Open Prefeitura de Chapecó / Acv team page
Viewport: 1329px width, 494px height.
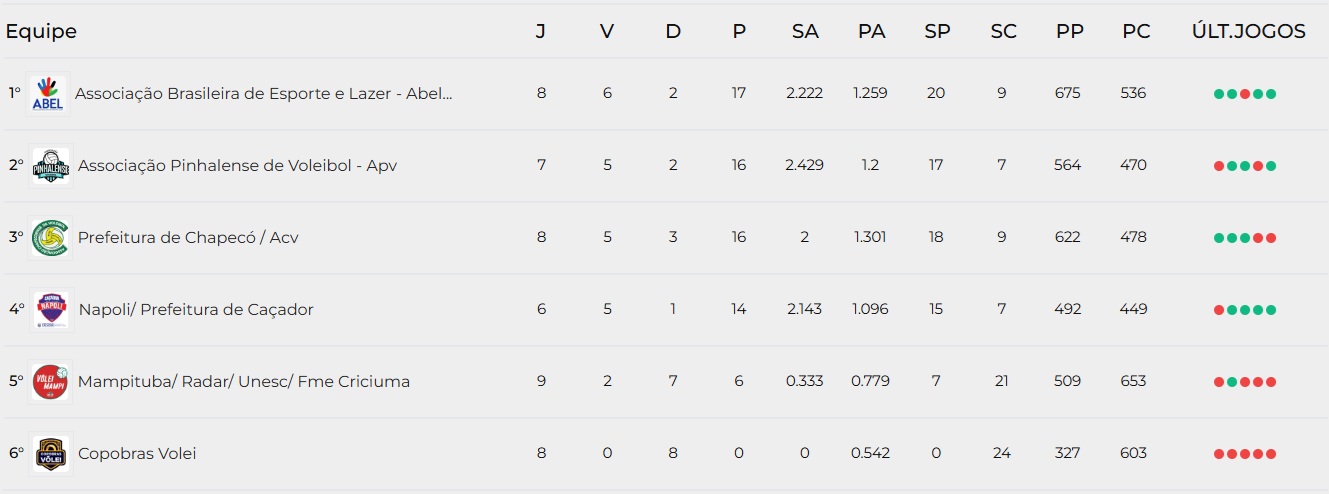(188, 237)
